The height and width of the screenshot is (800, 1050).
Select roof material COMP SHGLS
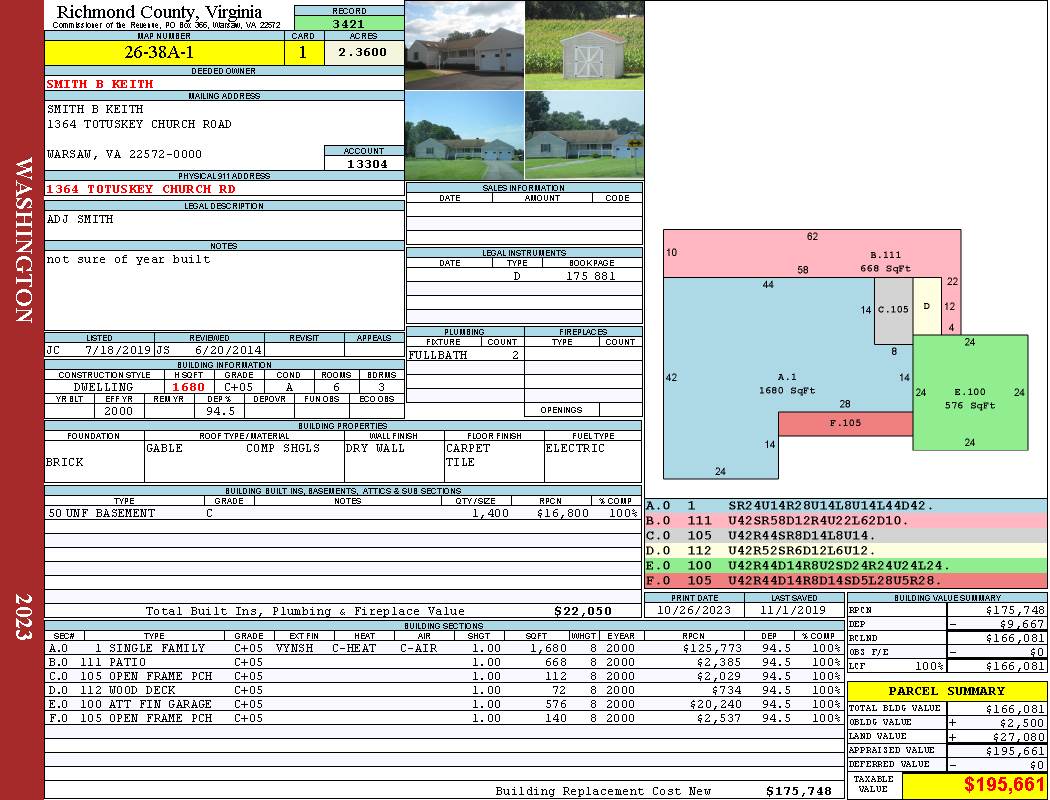[283, 448]
